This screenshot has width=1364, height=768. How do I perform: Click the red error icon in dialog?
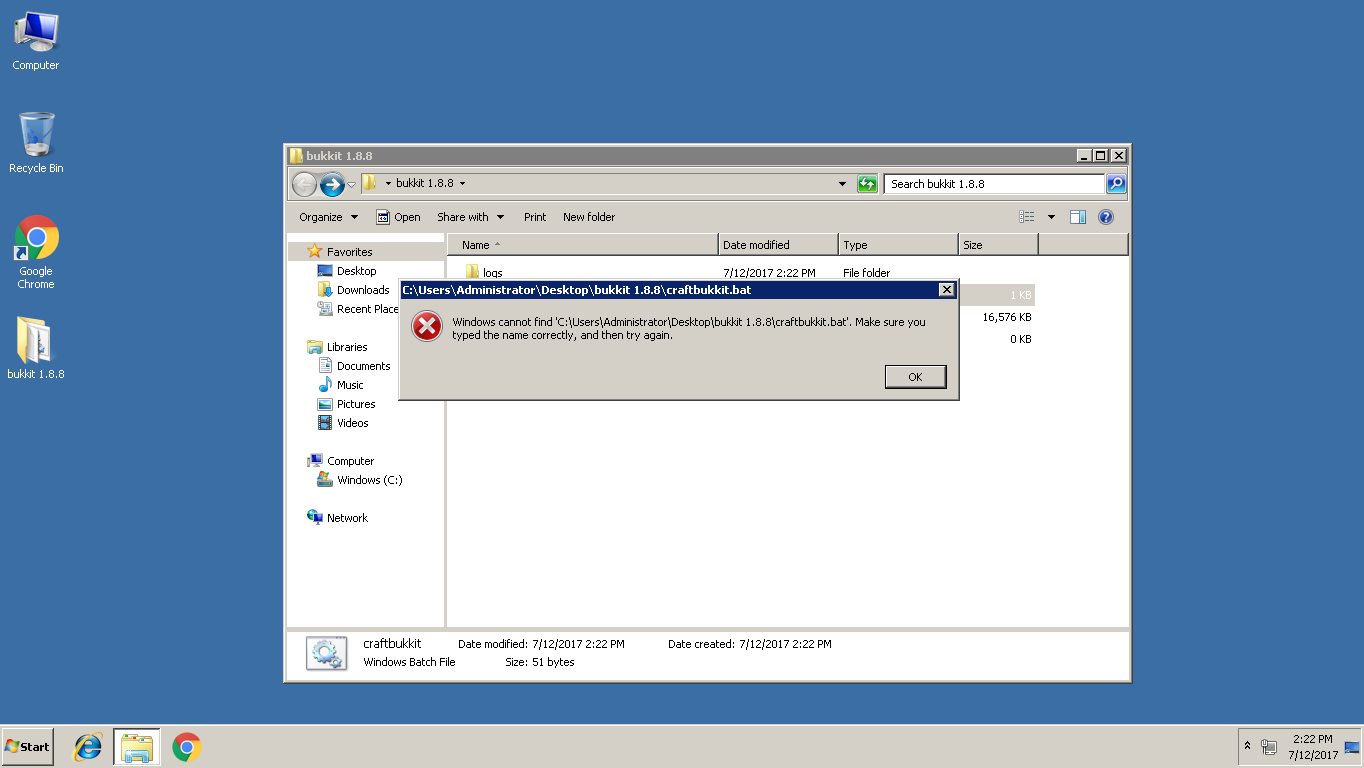[427, 326]
